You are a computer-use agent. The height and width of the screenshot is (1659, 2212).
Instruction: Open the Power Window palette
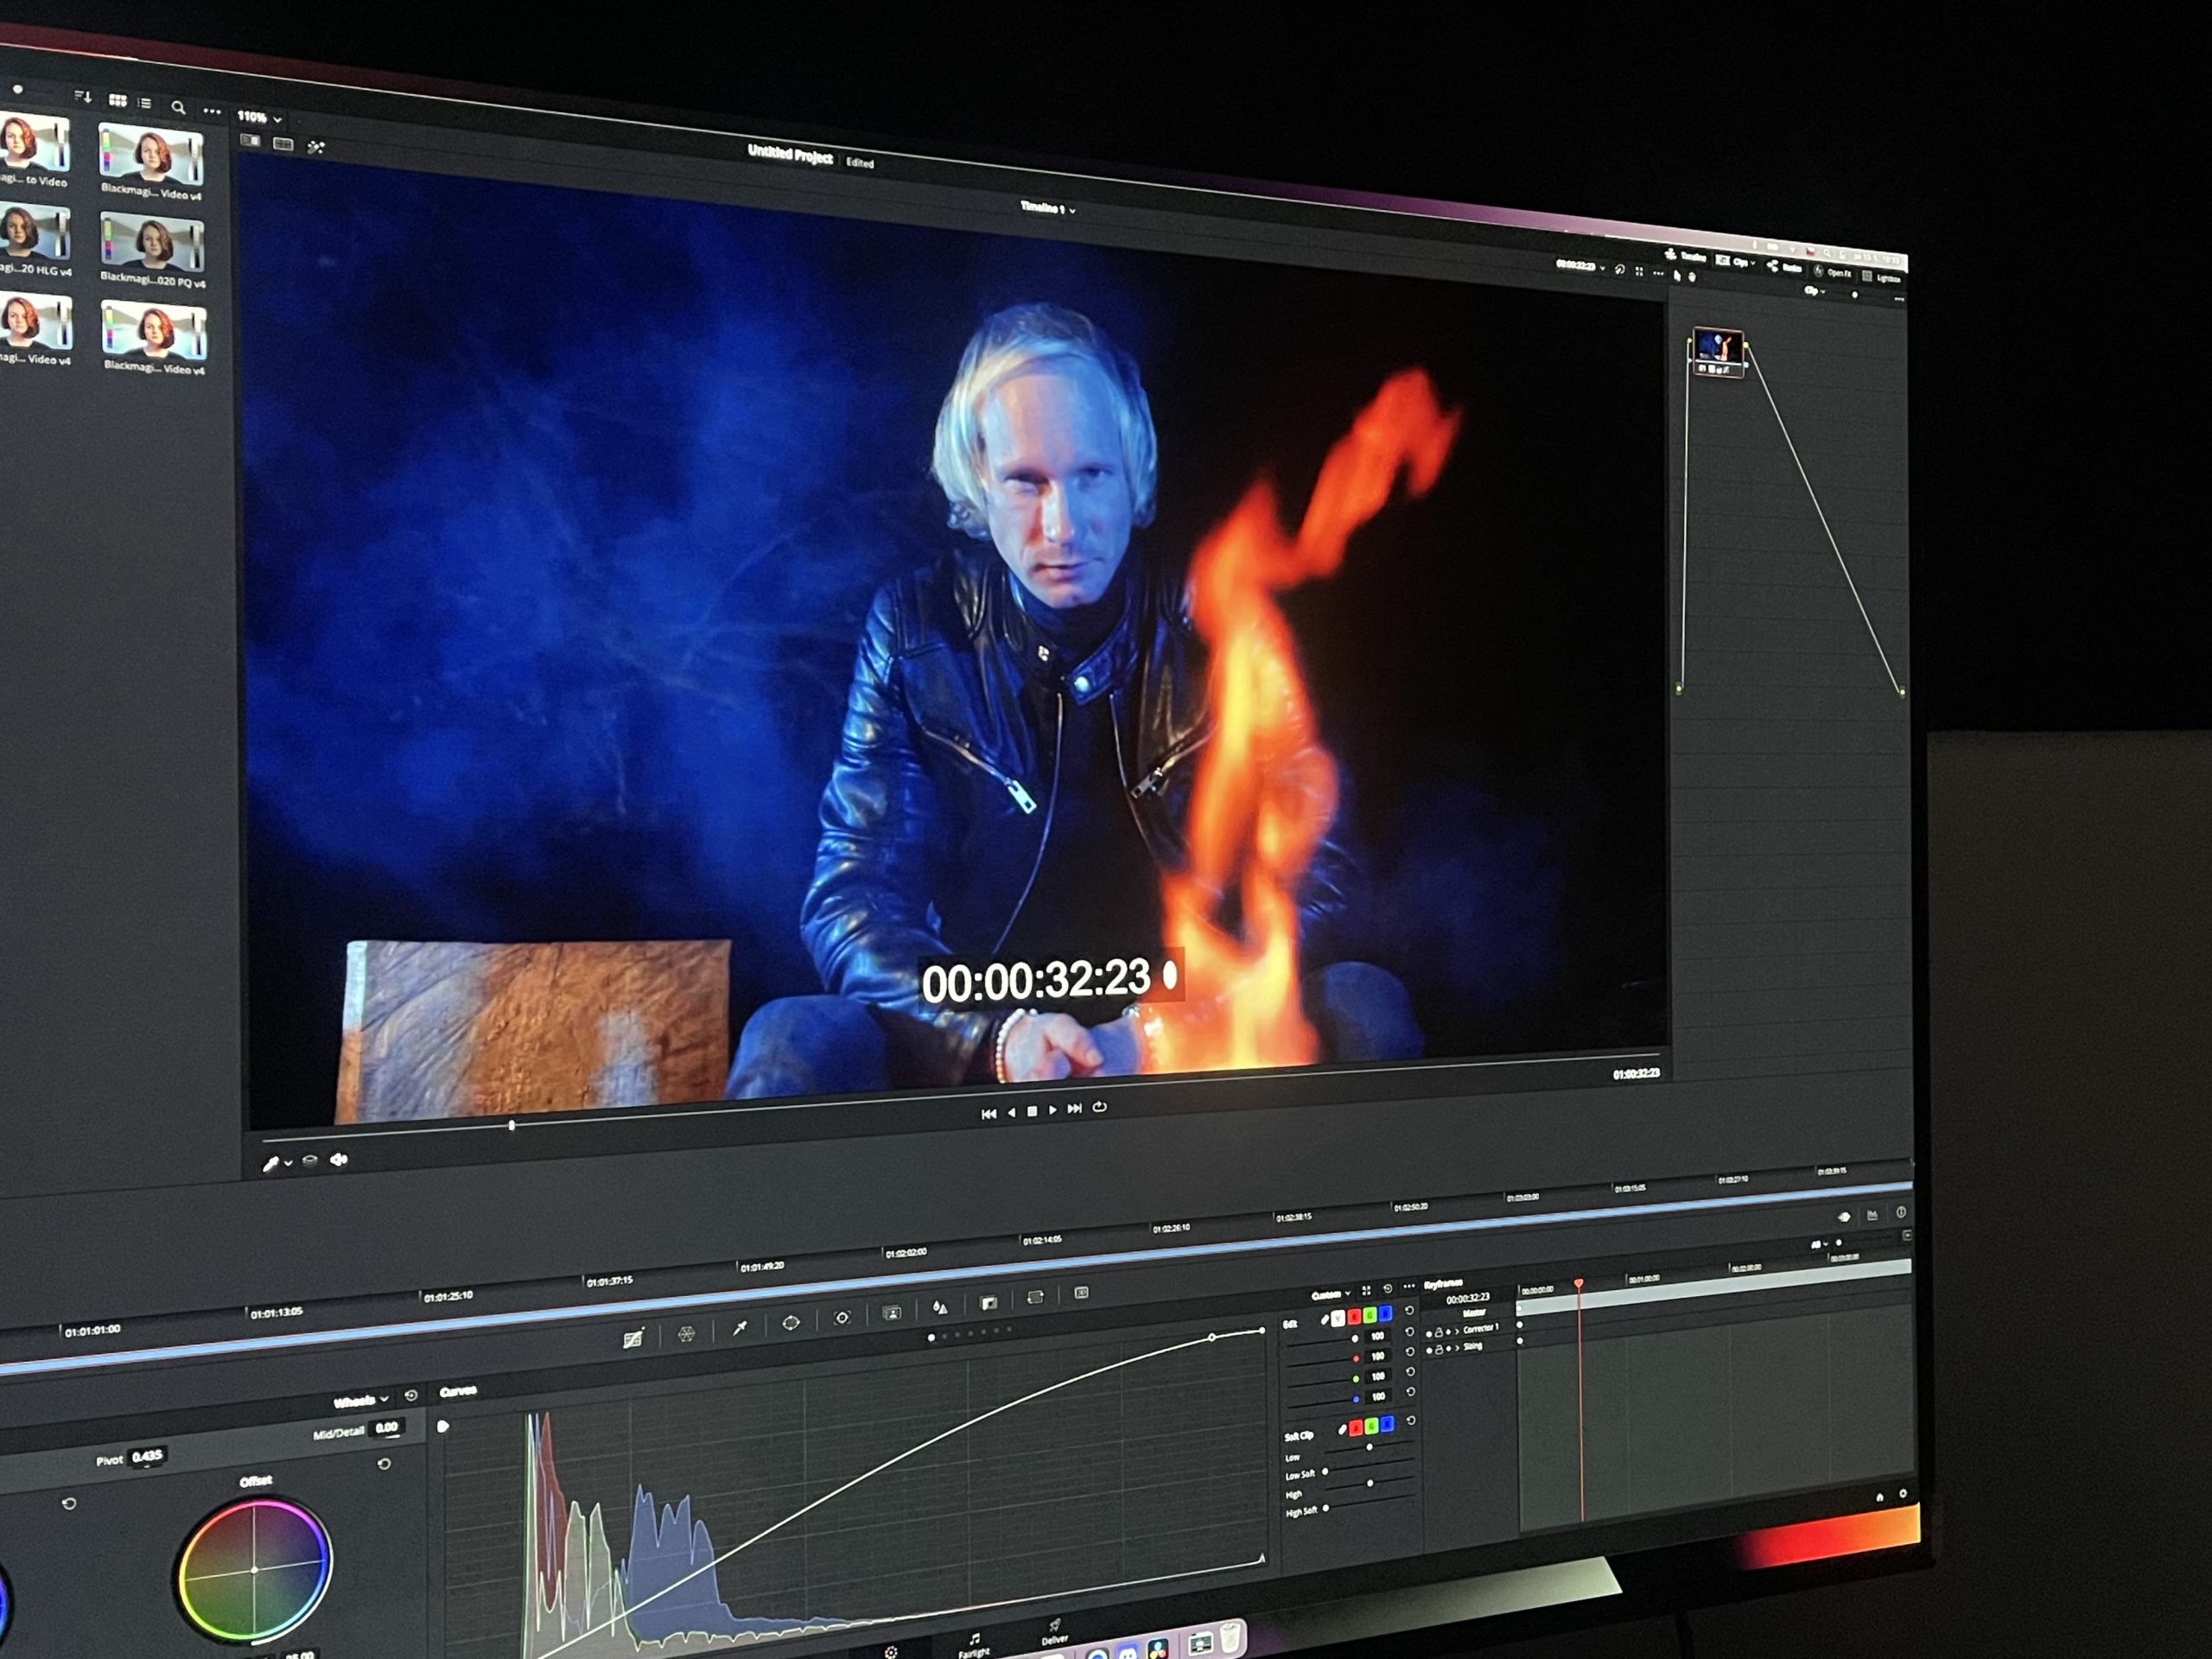[791, 1322]
